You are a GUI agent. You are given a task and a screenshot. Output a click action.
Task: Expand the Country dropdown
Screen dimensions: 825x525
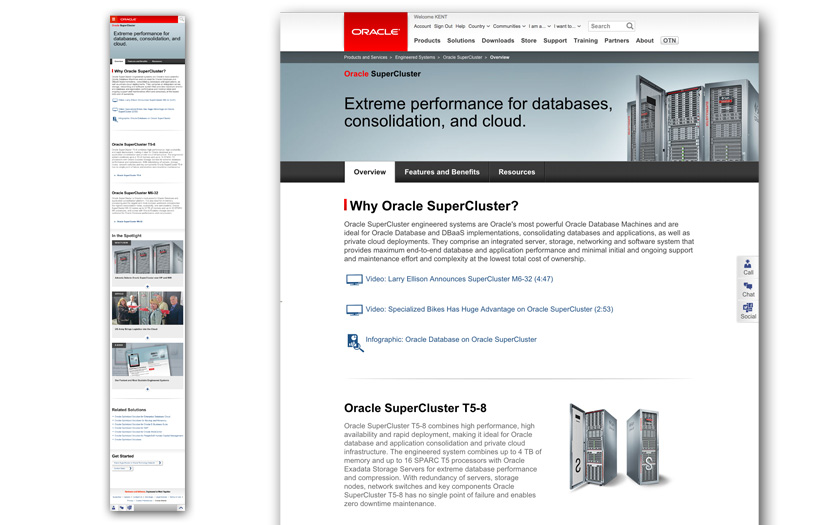(x=479, y=26)
